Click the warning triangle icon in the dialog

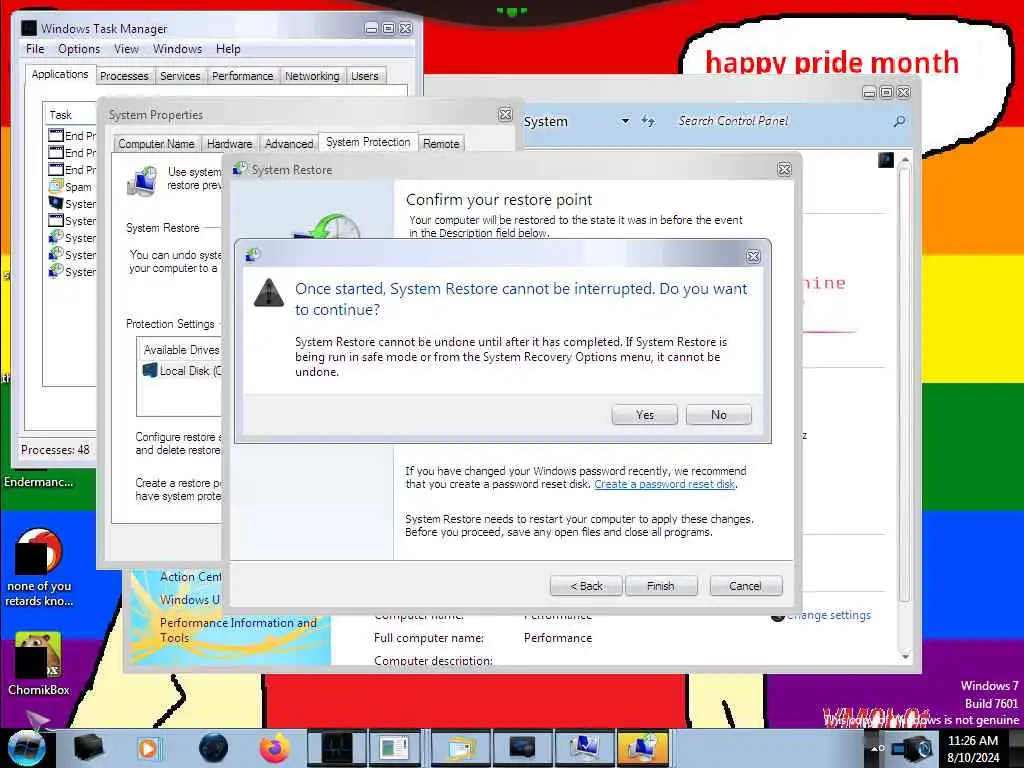268,292
